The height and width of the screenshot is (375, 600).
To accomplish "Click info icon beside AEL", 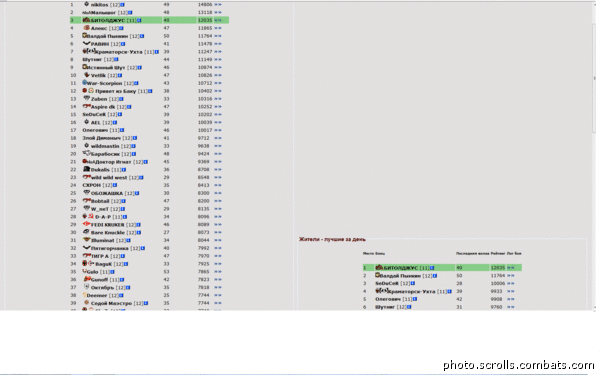I will (x=115, y=122).
